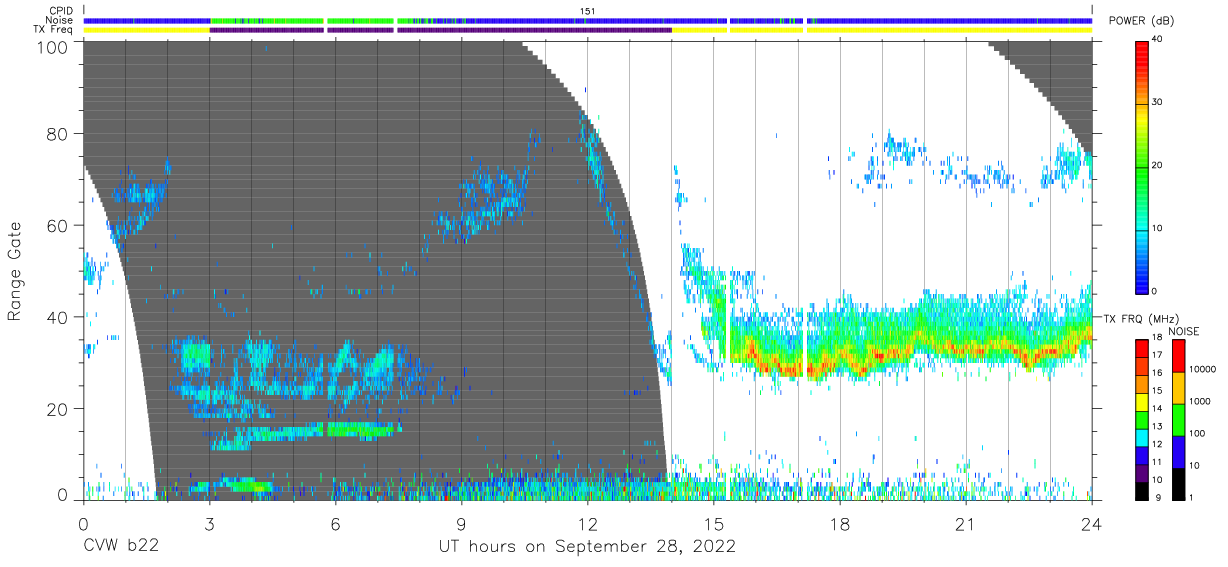Click the y-axis tick label '80'
Image resolution: width=1228 pixels, height=567 pixels.
(58, 134)
